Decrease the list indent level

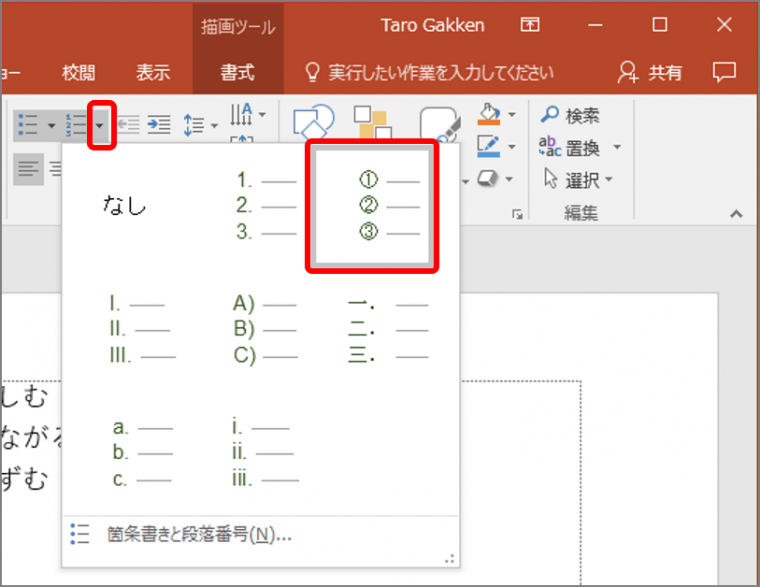[x=128, y=125]
